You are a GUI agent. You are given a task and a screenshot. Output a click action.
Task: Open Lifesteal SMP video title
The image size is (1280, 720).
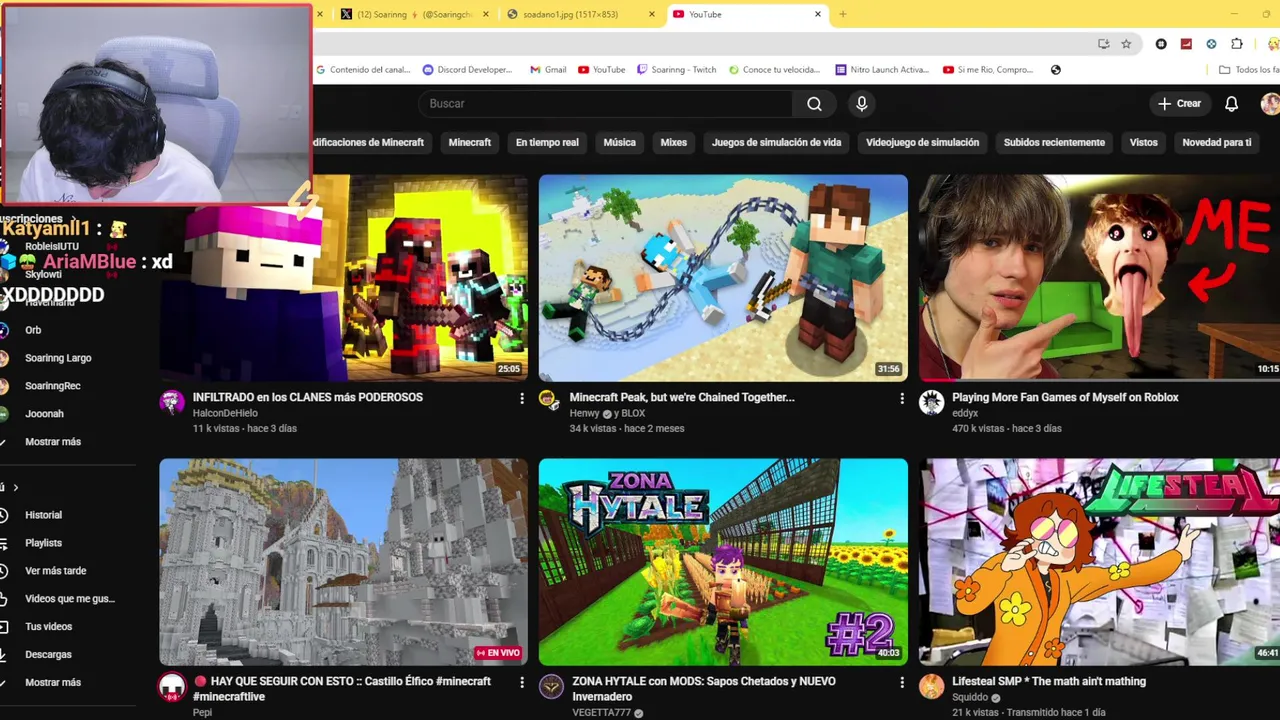1049,682
